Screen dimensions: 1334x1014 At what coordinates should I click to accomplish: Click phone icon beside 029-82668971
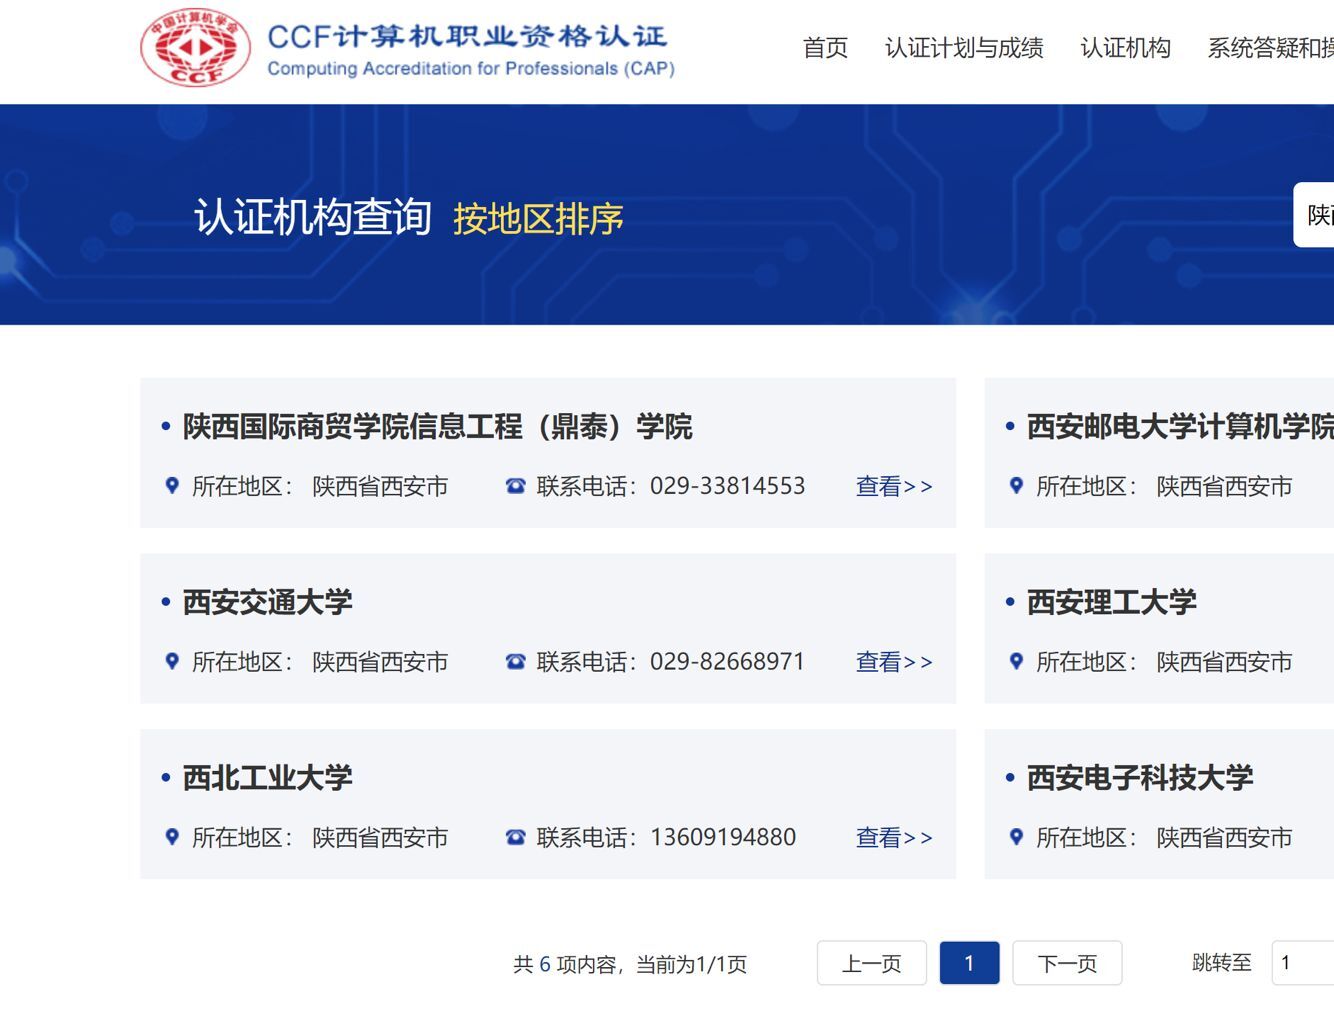[515, 662]
